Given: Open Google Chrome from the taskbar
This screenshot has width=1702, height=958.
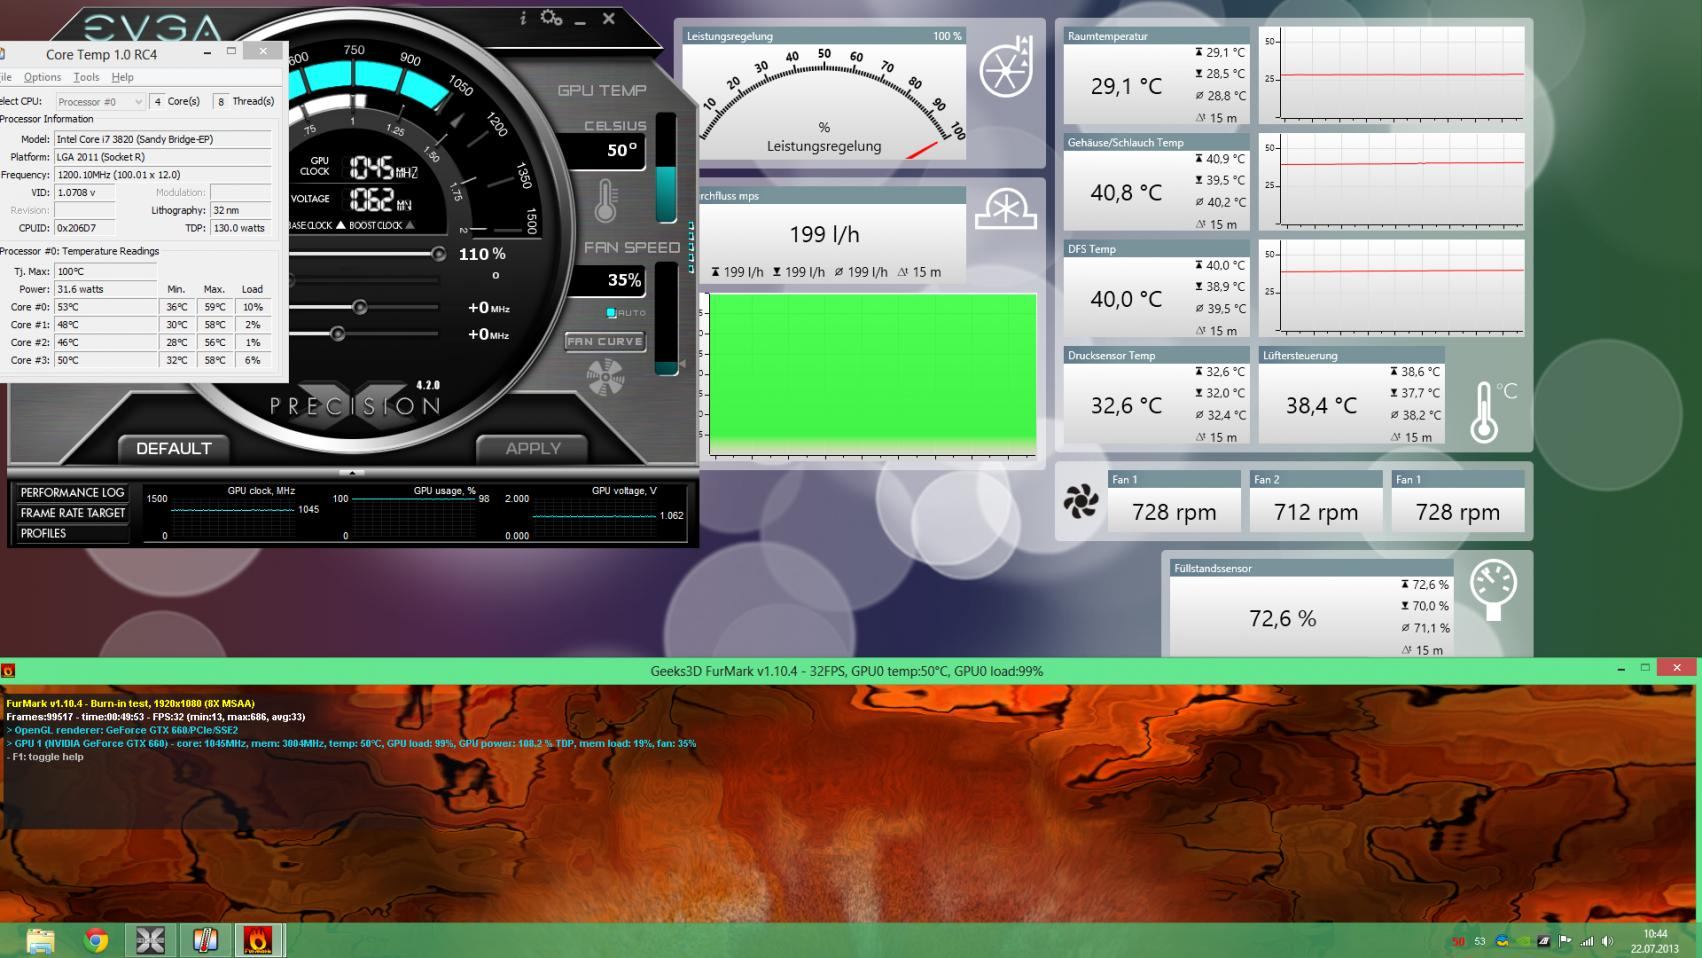Looking at the screenshot, I should 96,940.
